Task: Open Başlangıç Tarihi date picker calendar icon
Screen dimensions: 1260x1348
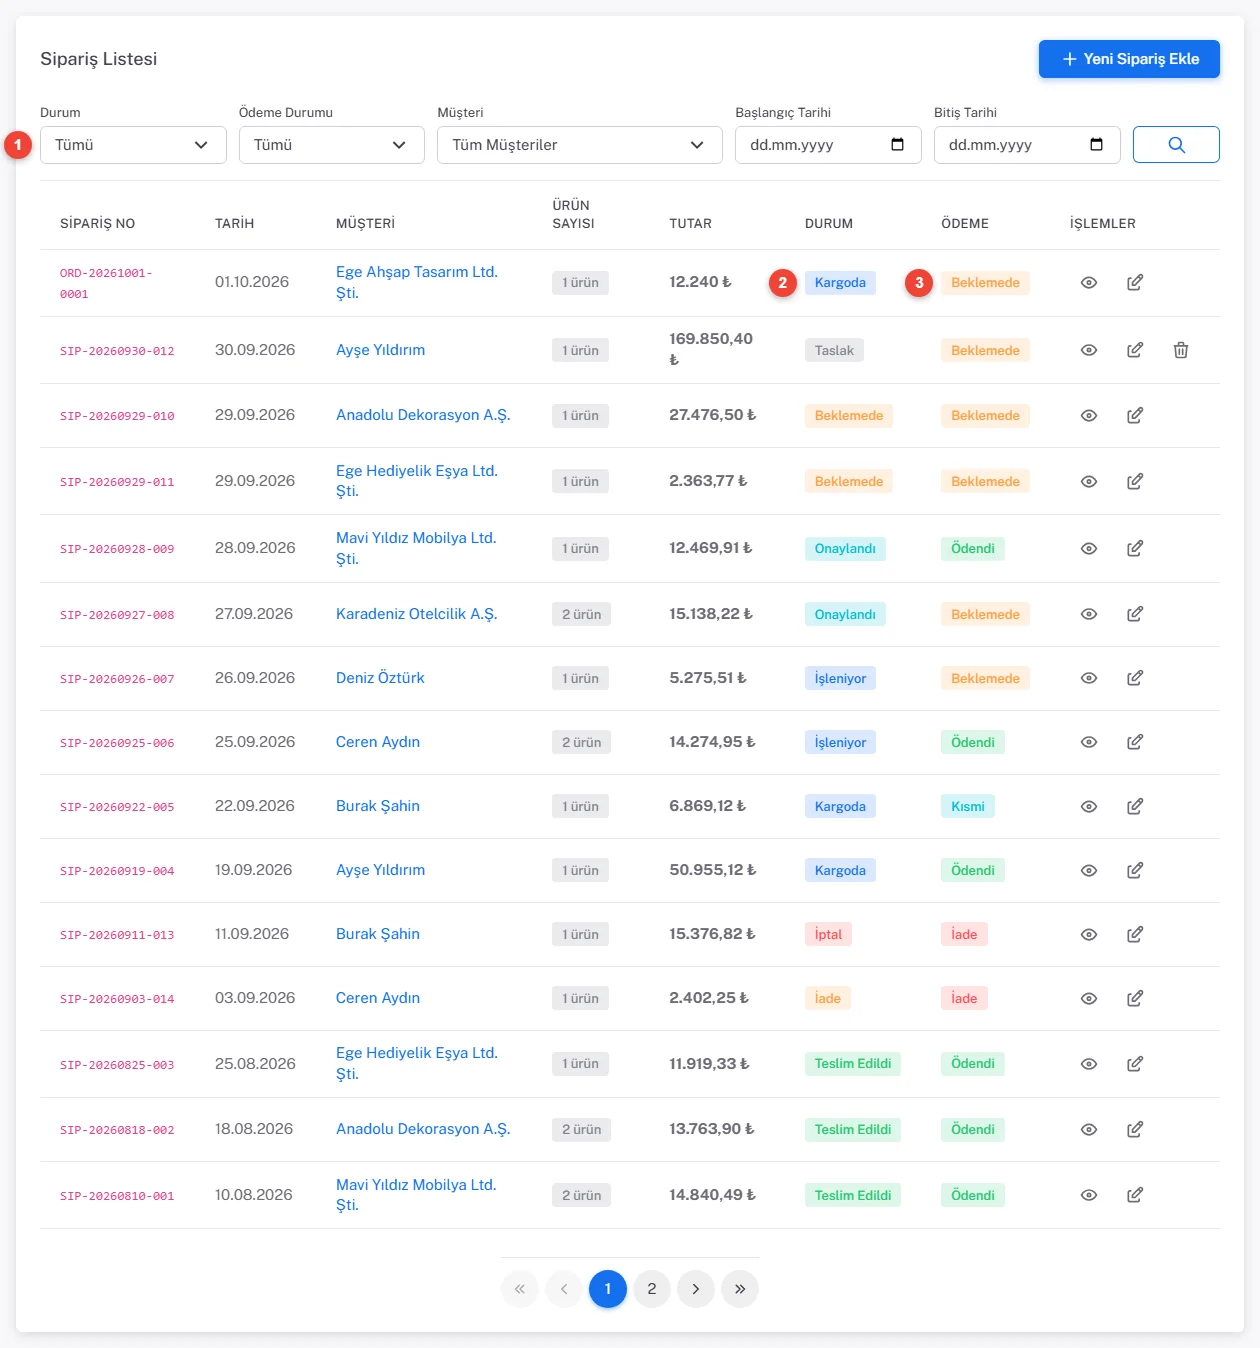Action: click(897, 145)
